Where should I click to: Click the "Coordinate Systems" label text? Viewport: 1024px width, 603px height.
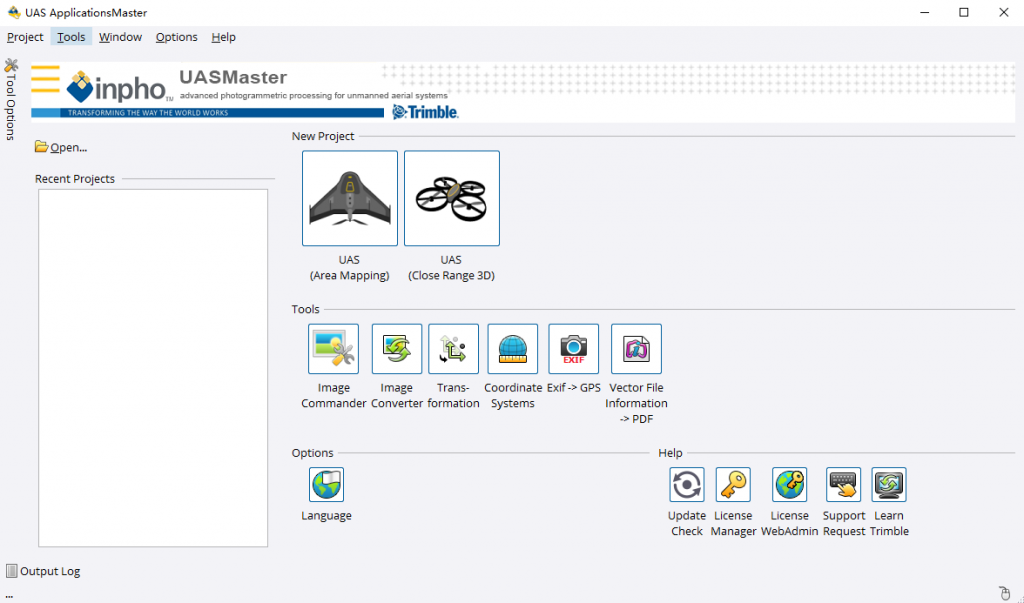point(513,395)
